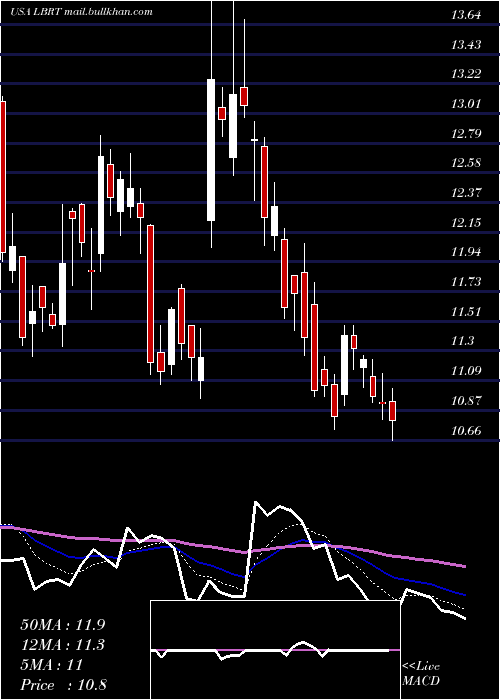Select the 12.58 price axis label

pos(466,163)
